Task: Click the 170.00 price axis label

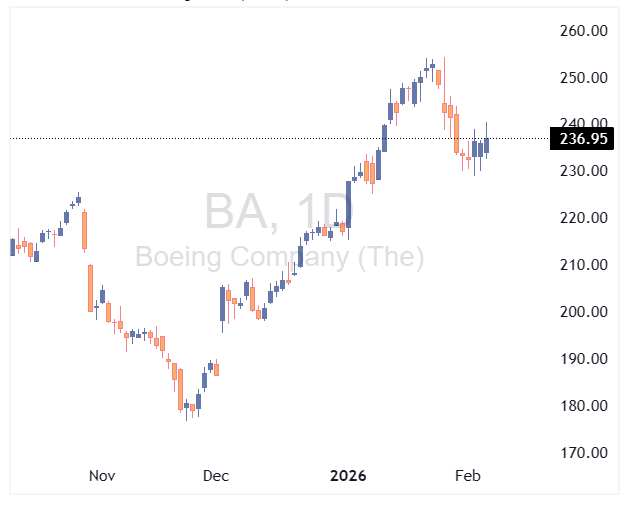Action: (583, 453)
